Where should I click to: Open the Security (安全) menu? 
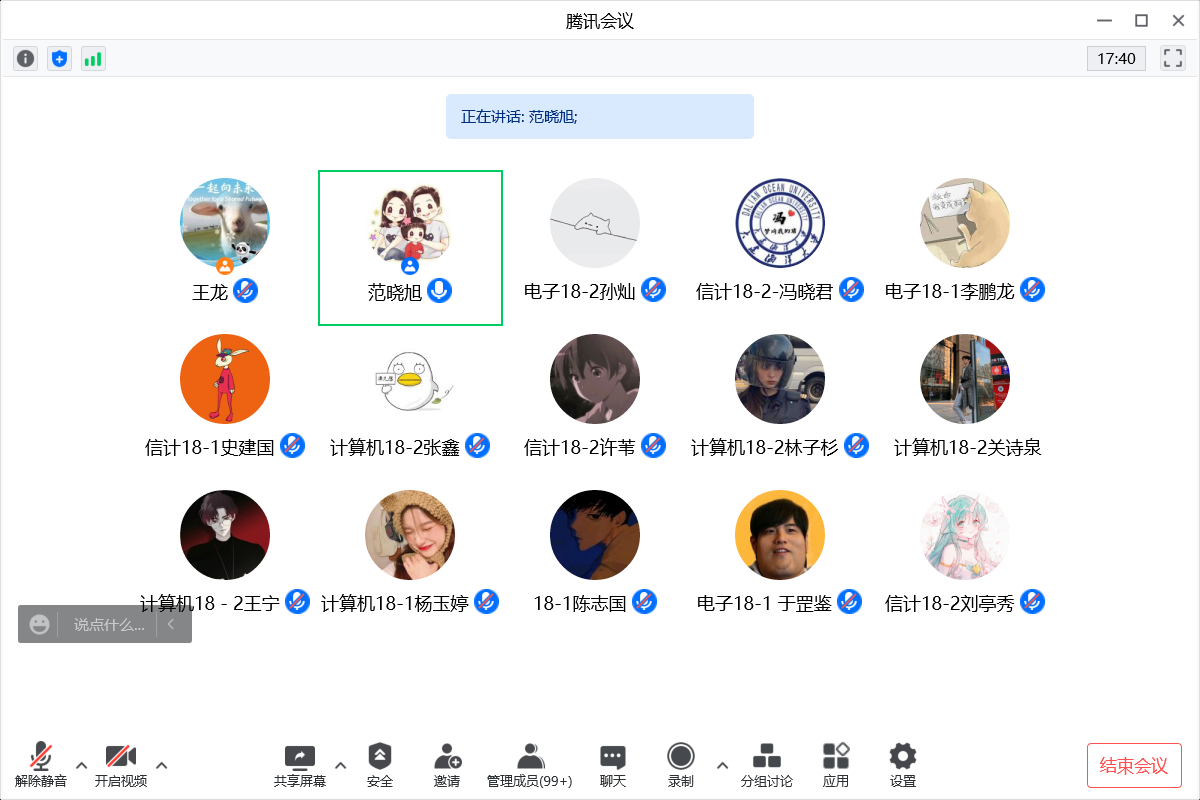tap(380, 765)
